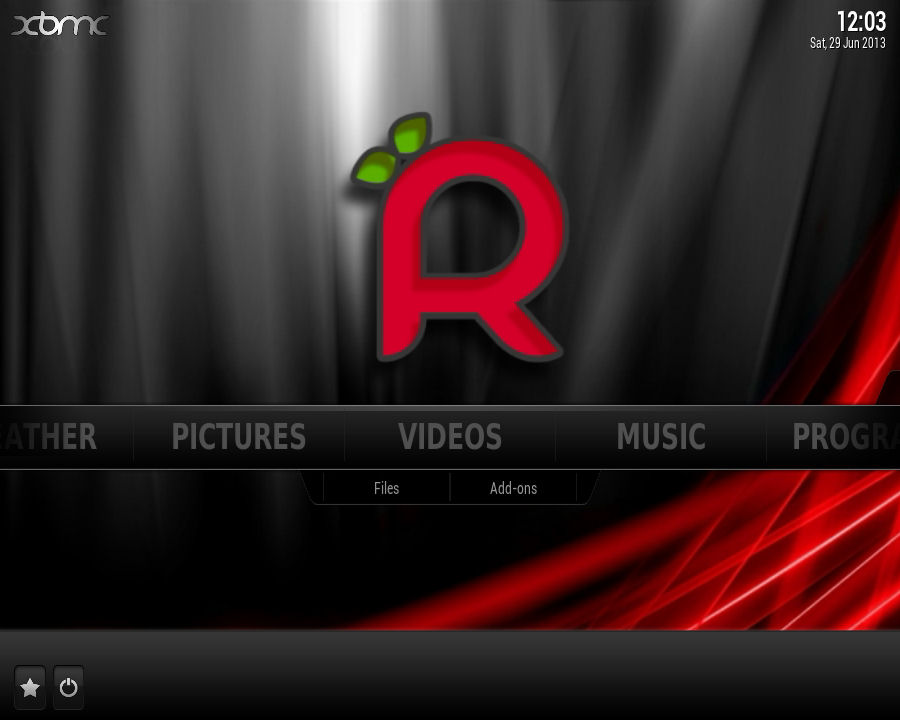This screenshot has height=720, width=900.
Task: Open Files under the Videos menu
Action: tap(385, 488)
